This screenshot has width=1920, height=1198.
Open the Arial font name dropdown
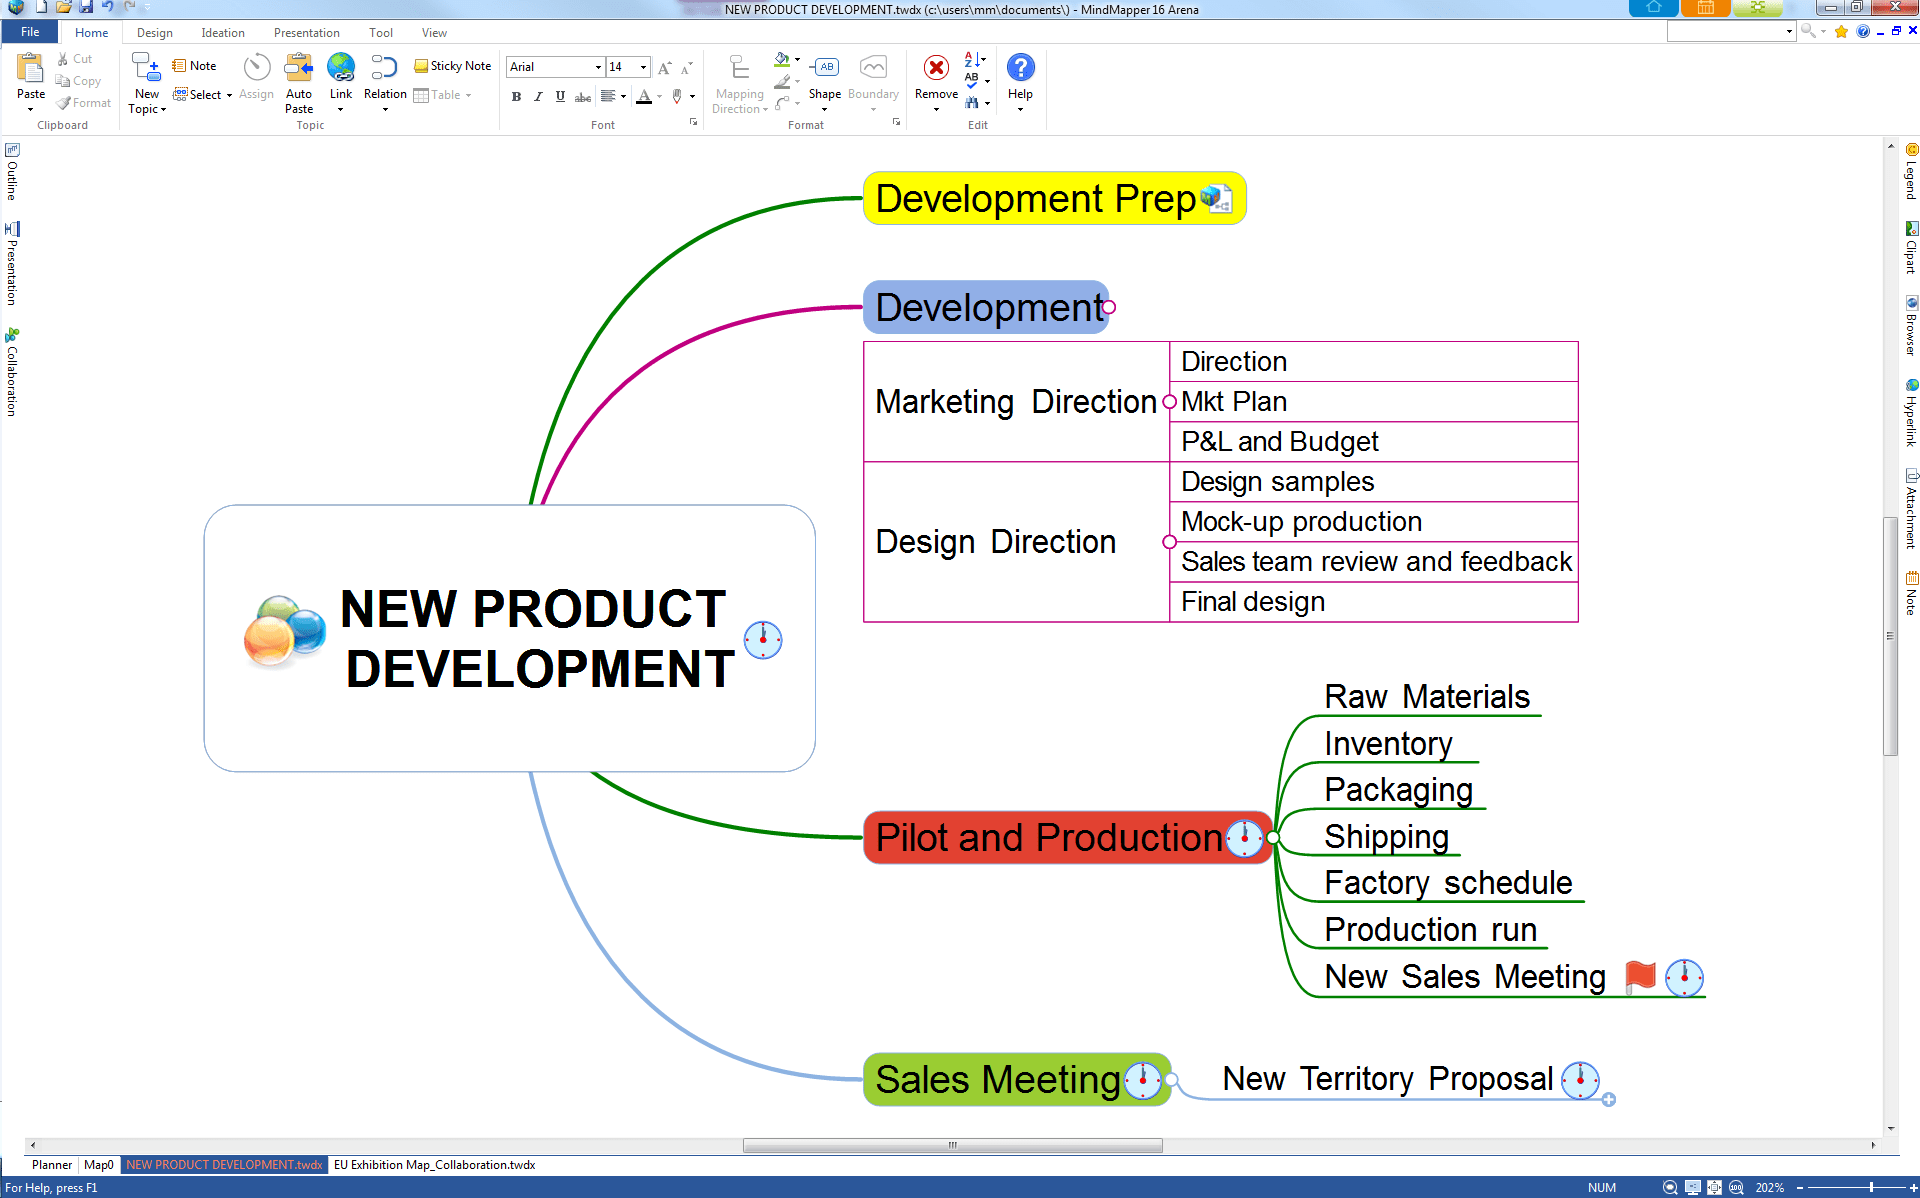coord(598,67)
